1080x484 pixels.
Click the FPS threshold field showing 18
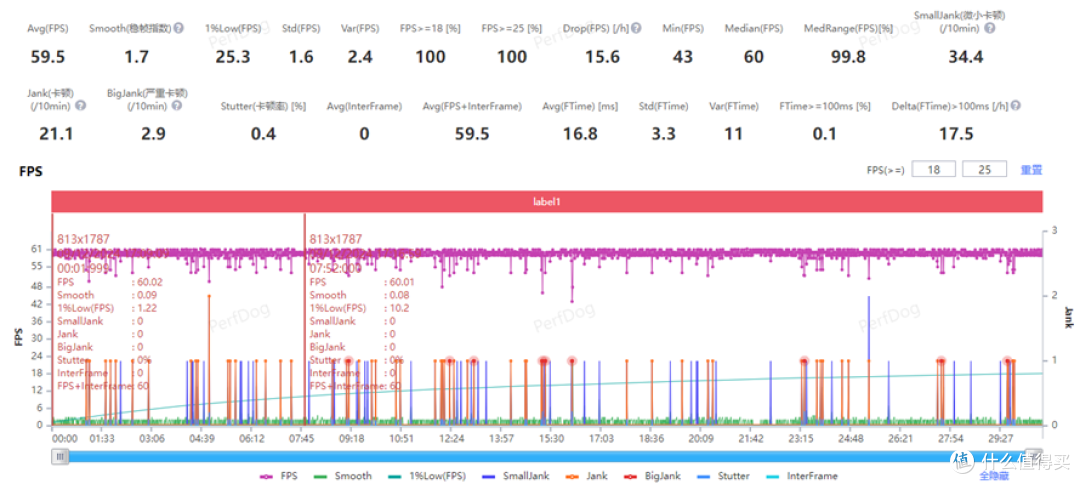click(933, 170)
